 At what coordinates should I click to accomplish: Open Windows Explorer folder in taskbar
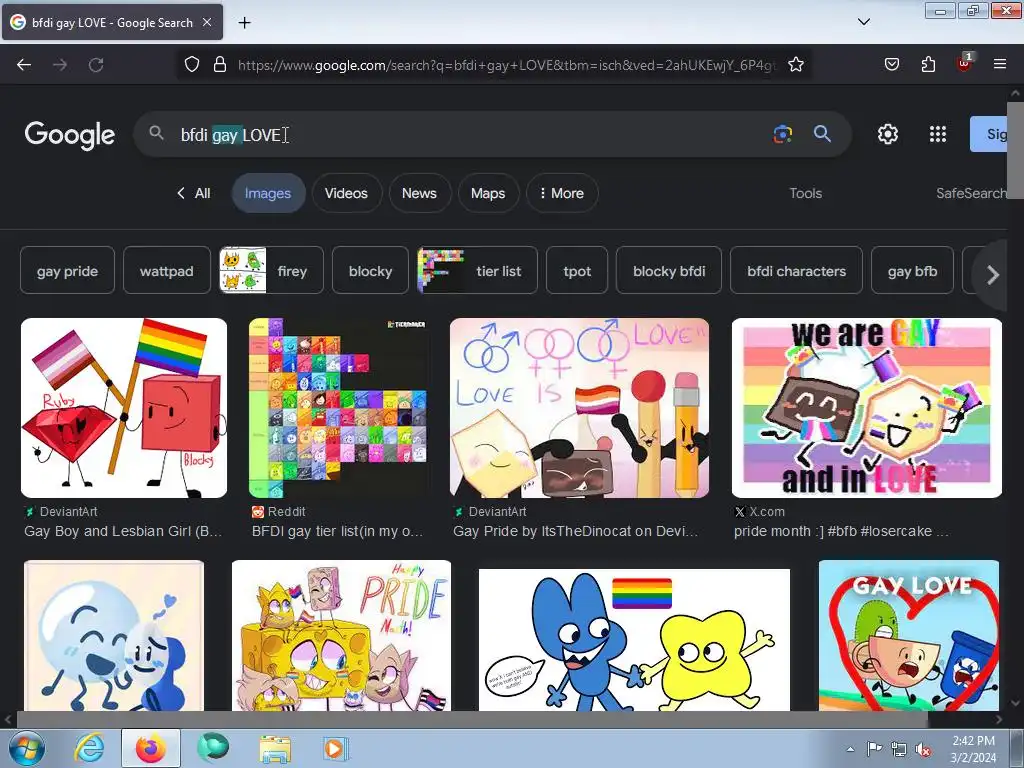point(275,748)
